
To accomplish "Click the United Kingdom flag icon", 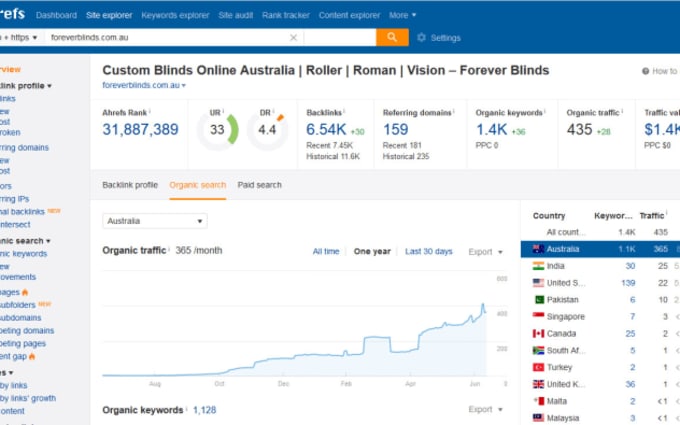I will pyautogui.click(x=538, y=384).
